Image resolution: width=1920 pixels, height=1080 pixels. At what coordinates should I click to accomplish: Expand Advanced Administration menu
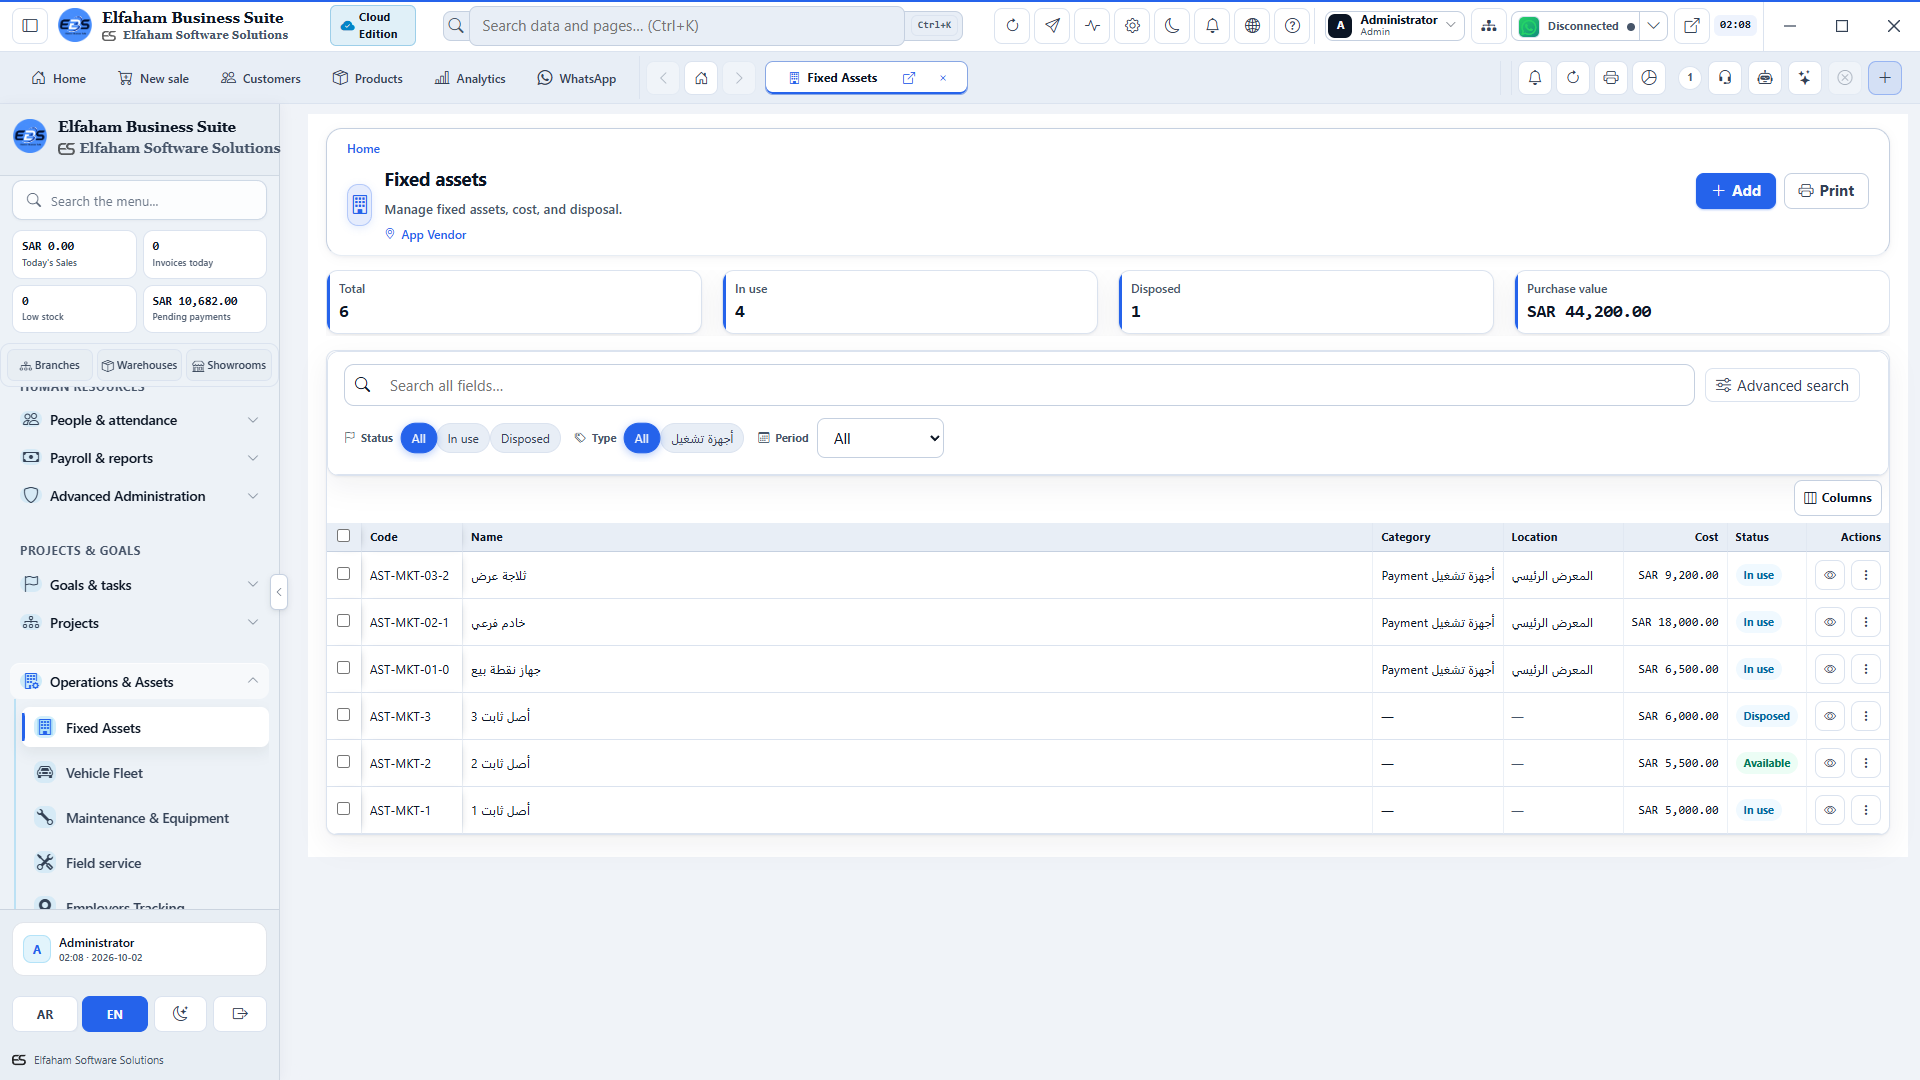pyautogui.click(x=140, y=496)
